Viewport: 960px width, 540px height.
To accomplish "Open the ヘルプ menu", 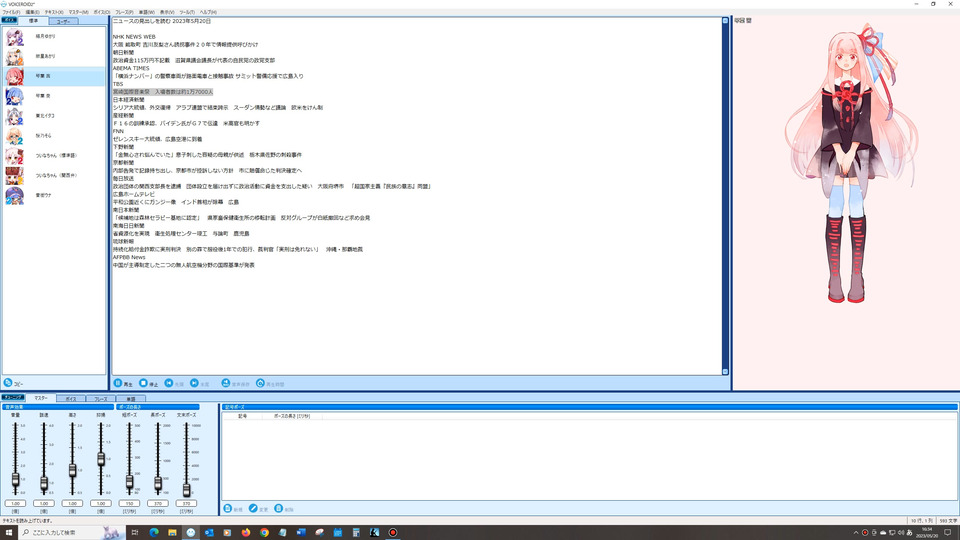I will click(x=208, y=12).
